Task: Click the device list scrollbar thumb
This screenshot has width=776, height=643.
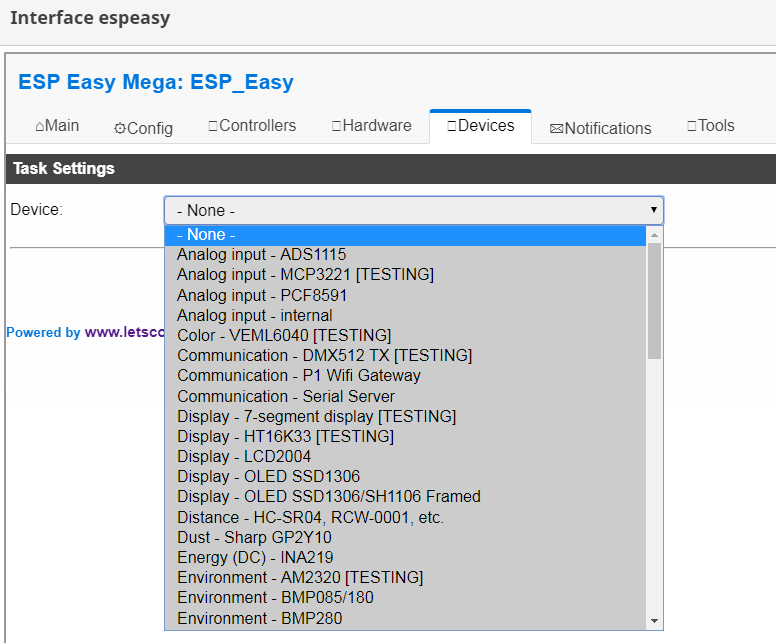Action: click(x=654, y=300)
